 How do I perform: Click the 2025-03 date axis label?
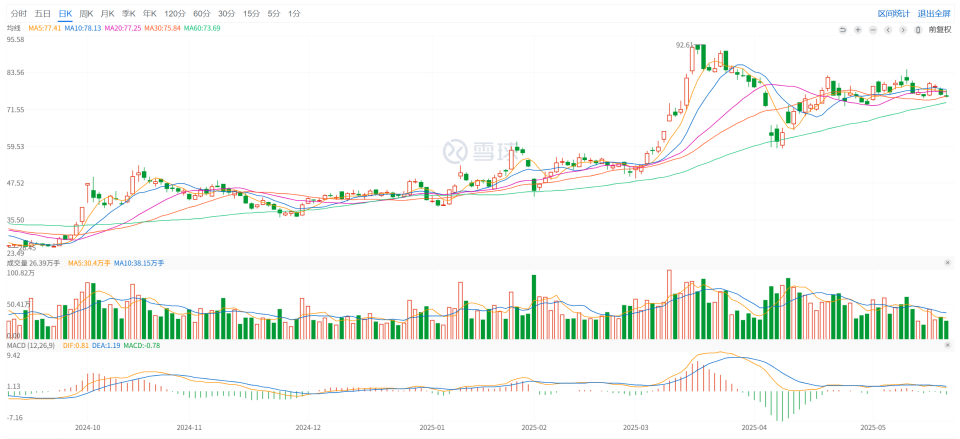click(x=634, y=427)
